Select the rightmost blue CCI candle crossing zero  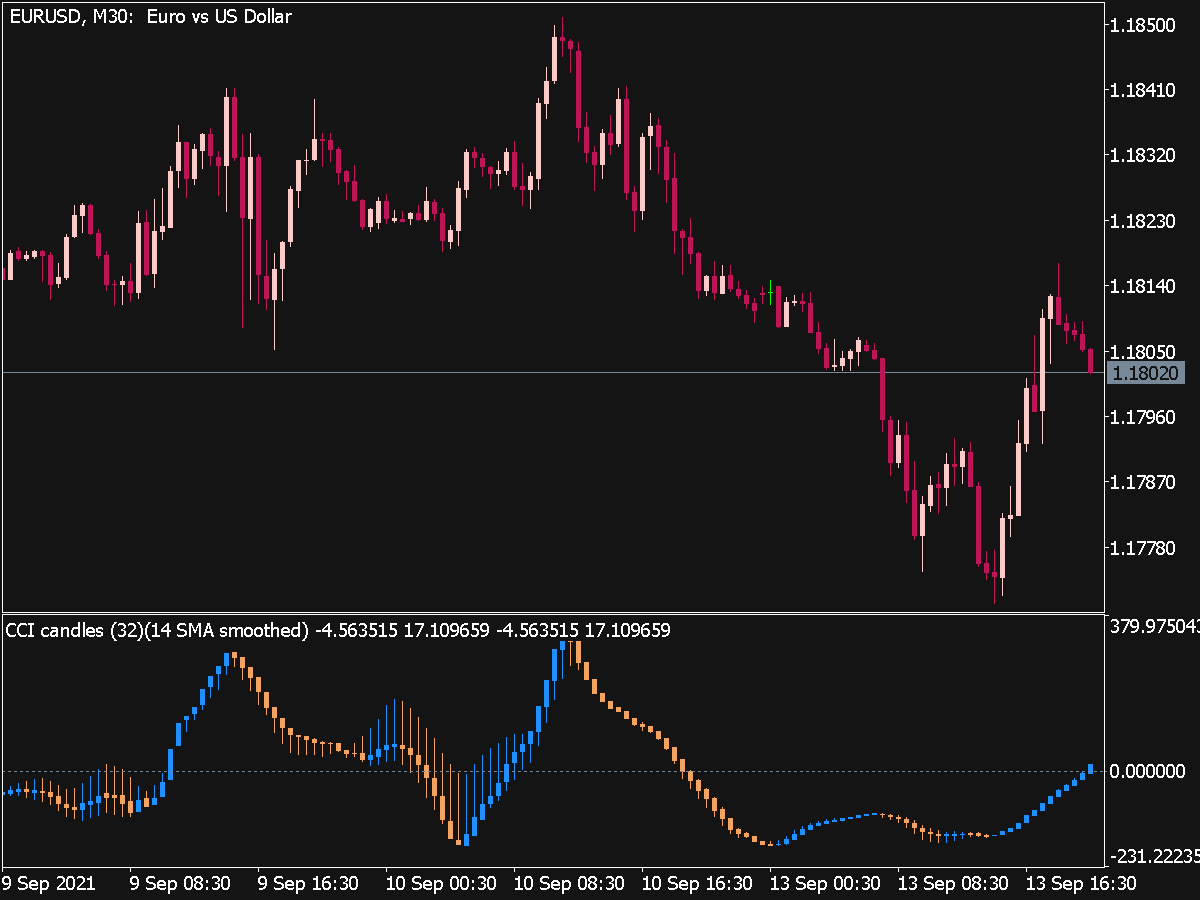[1090, 770]
